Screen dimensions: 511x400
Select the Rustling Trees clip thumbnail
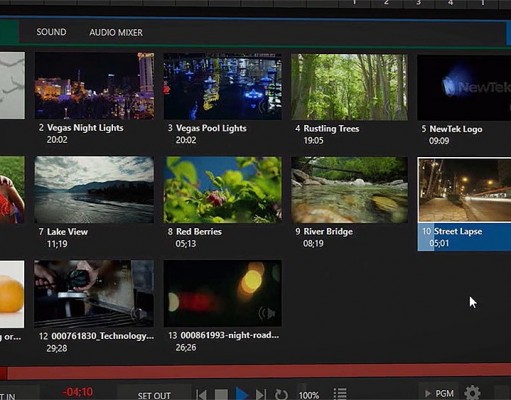pyautogui.click(x=349, y=87)
